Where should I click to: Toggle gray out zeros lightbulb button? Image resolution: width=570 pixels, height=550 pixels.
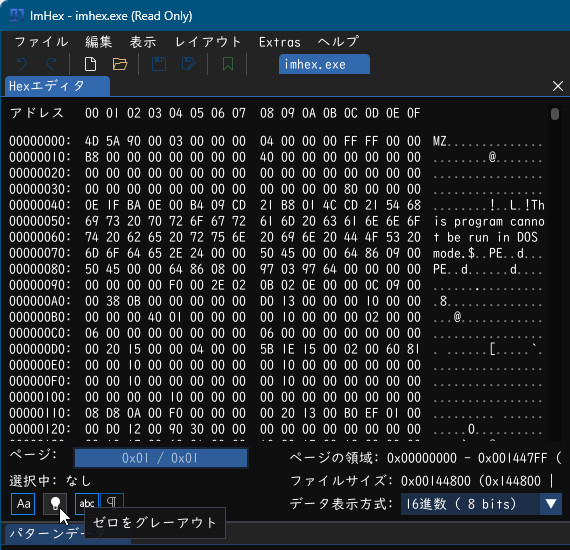[x=55, y=504]
